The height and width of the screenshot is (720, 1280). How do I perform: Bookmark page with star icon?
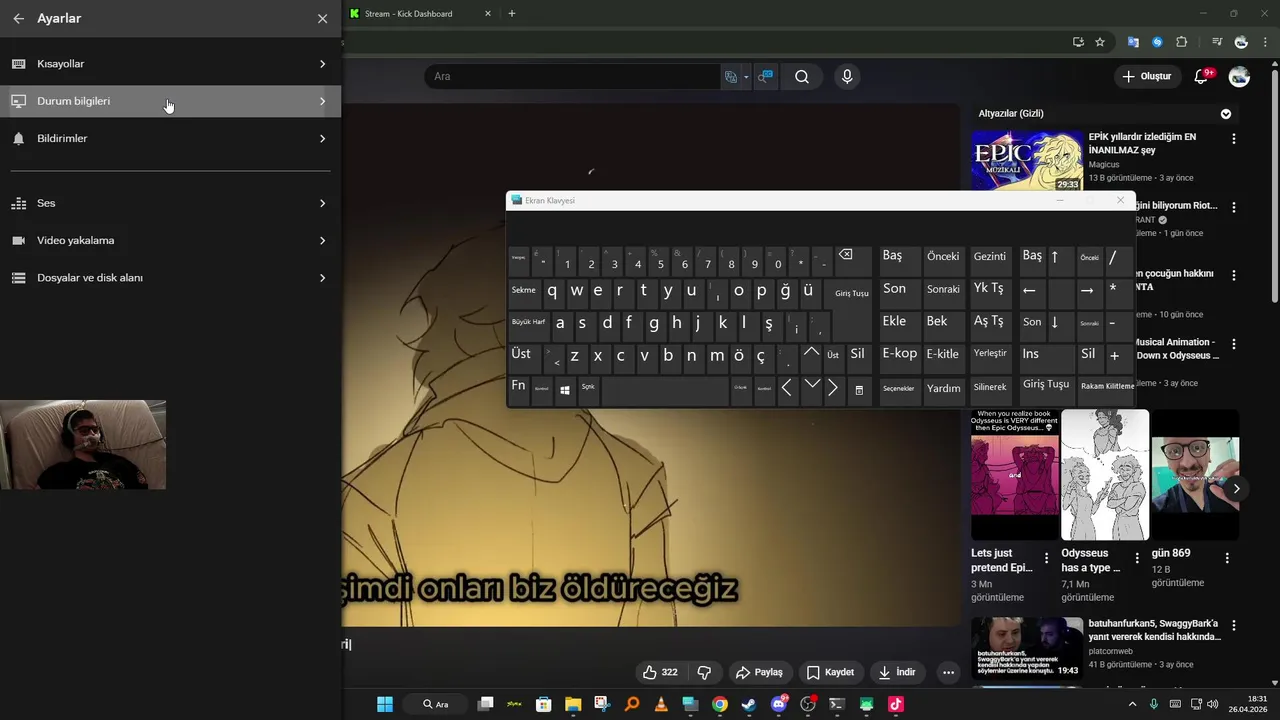(x=1100, y=42)
